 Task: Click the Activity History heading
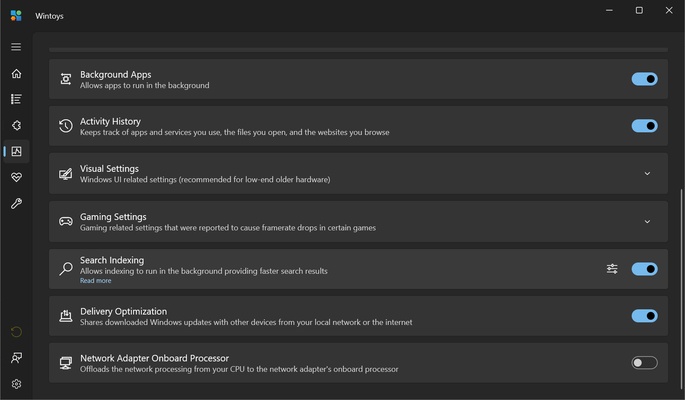click(110, 121)
